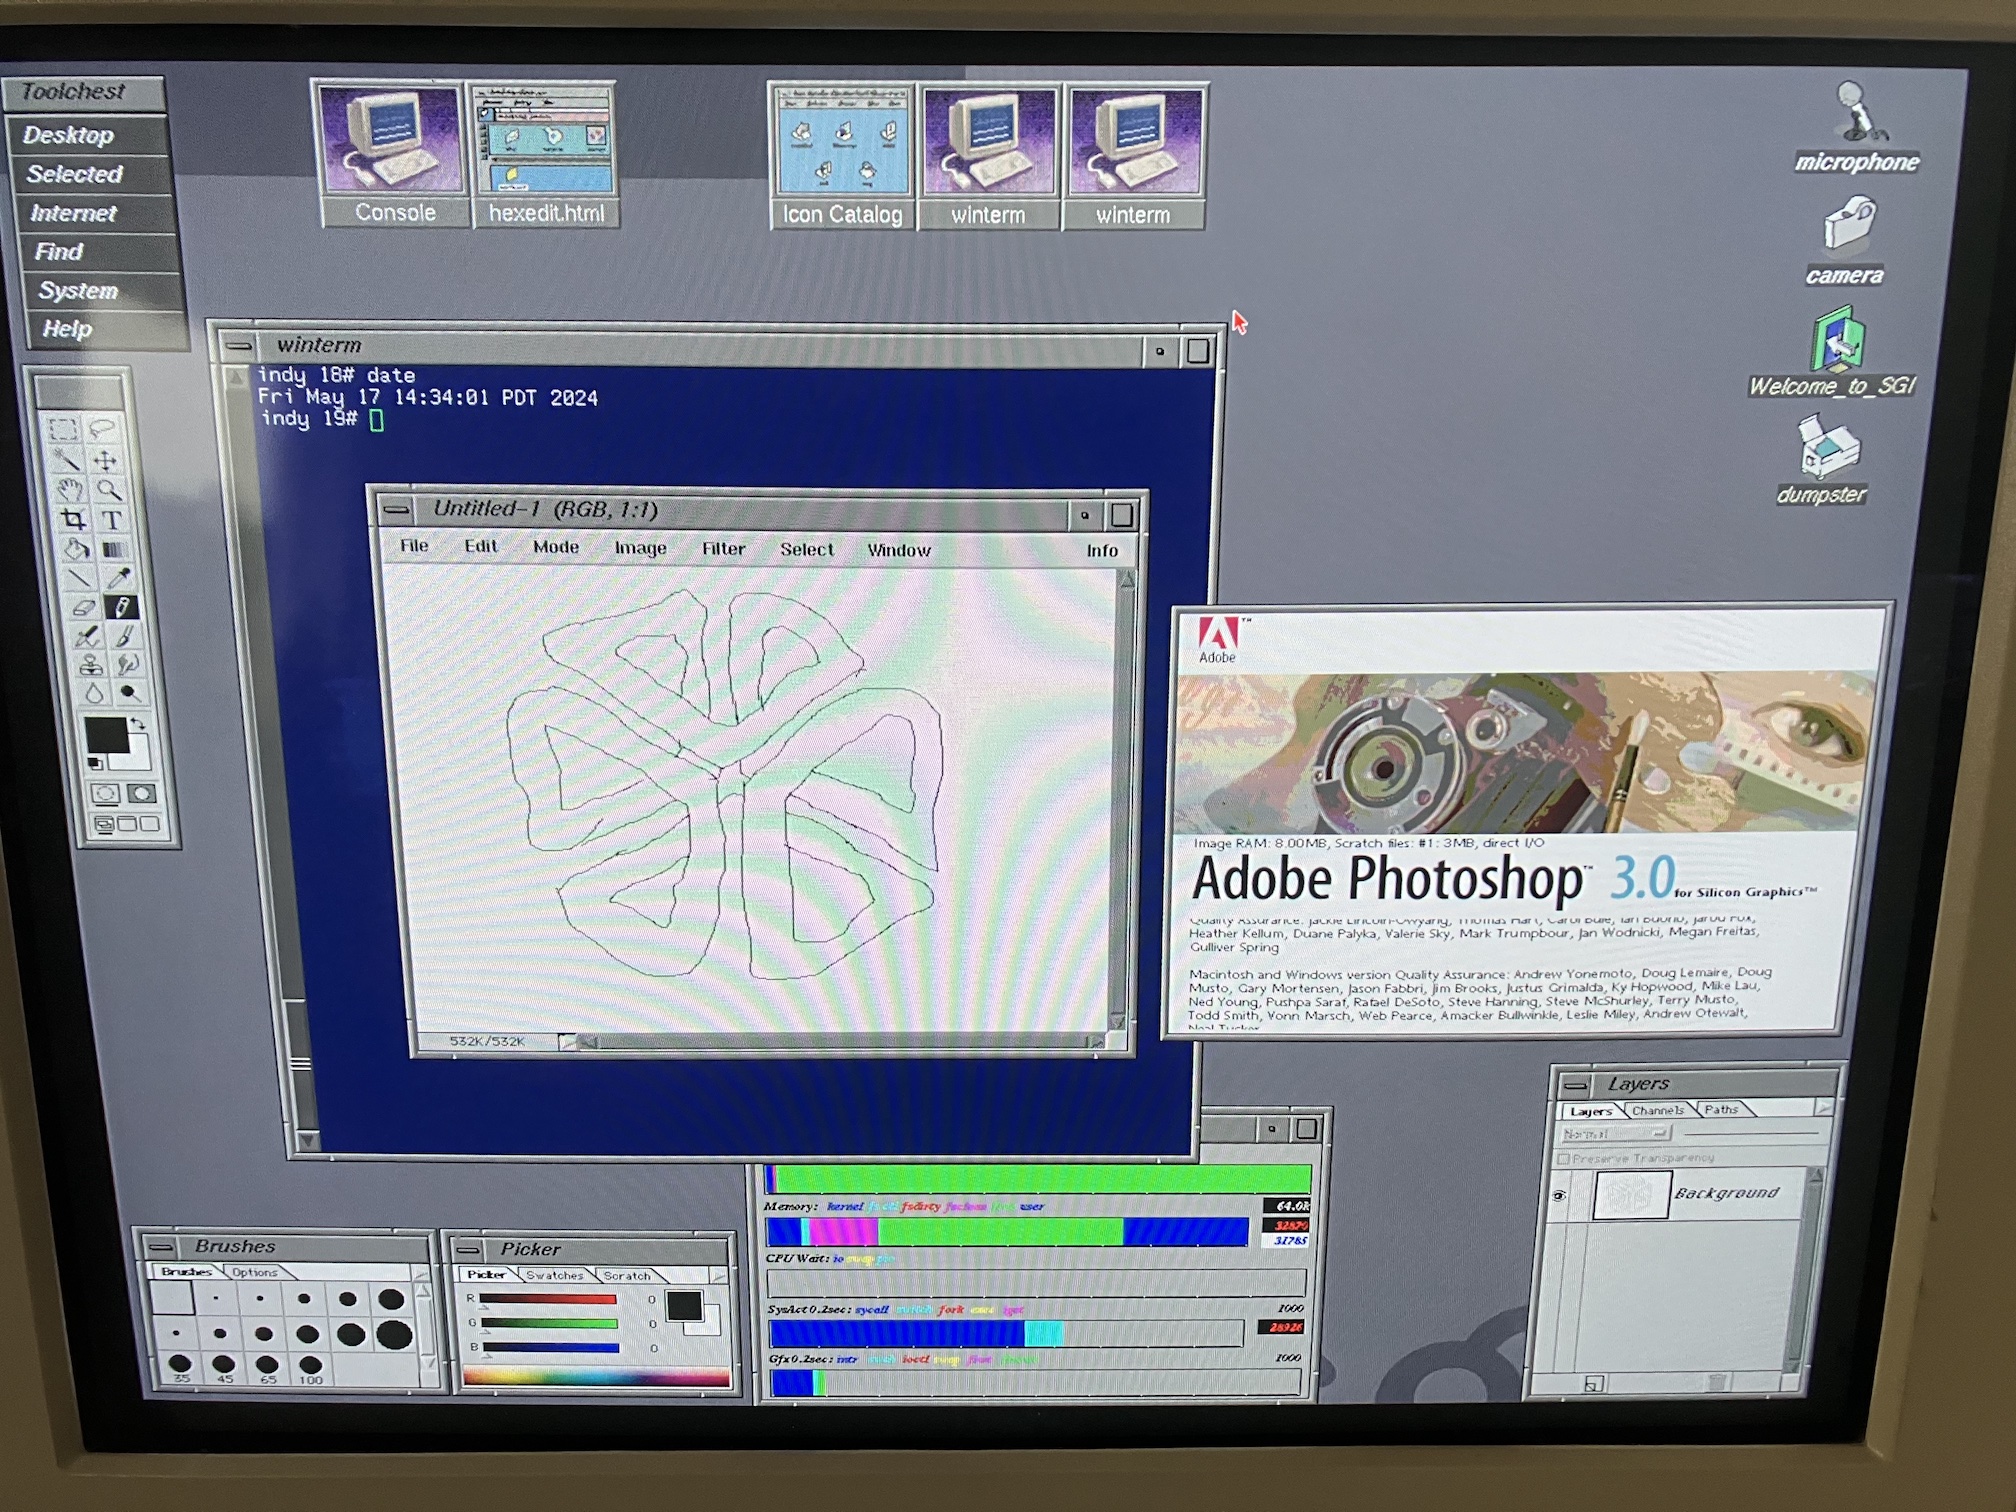Swap foreground and background colors arrow
This screenshot has width=2016, height=1512.
click(139, 723)
